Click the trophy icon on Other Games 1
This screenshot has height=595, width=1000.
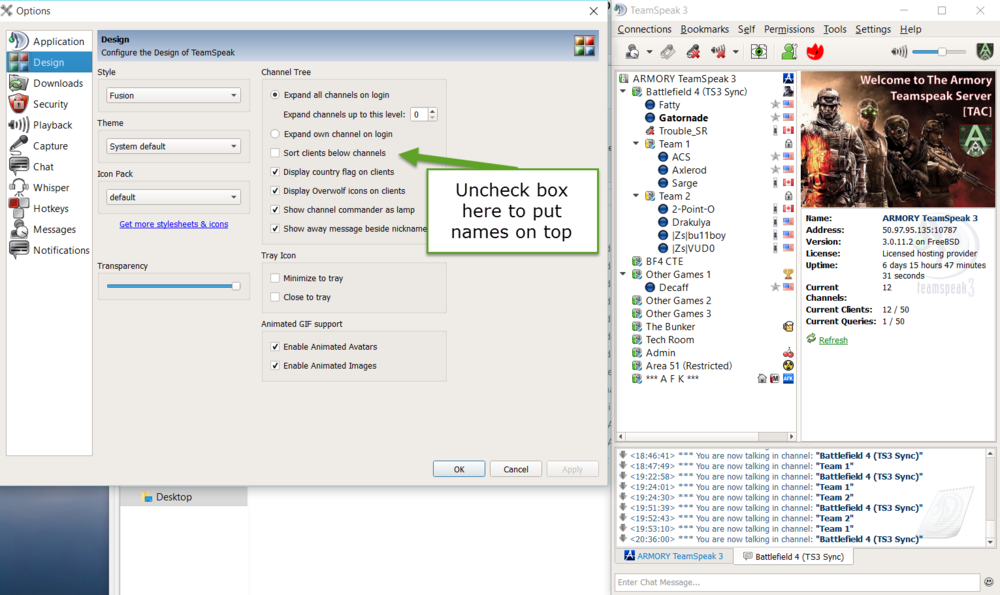pyautogui.click(x=788, y=274)
